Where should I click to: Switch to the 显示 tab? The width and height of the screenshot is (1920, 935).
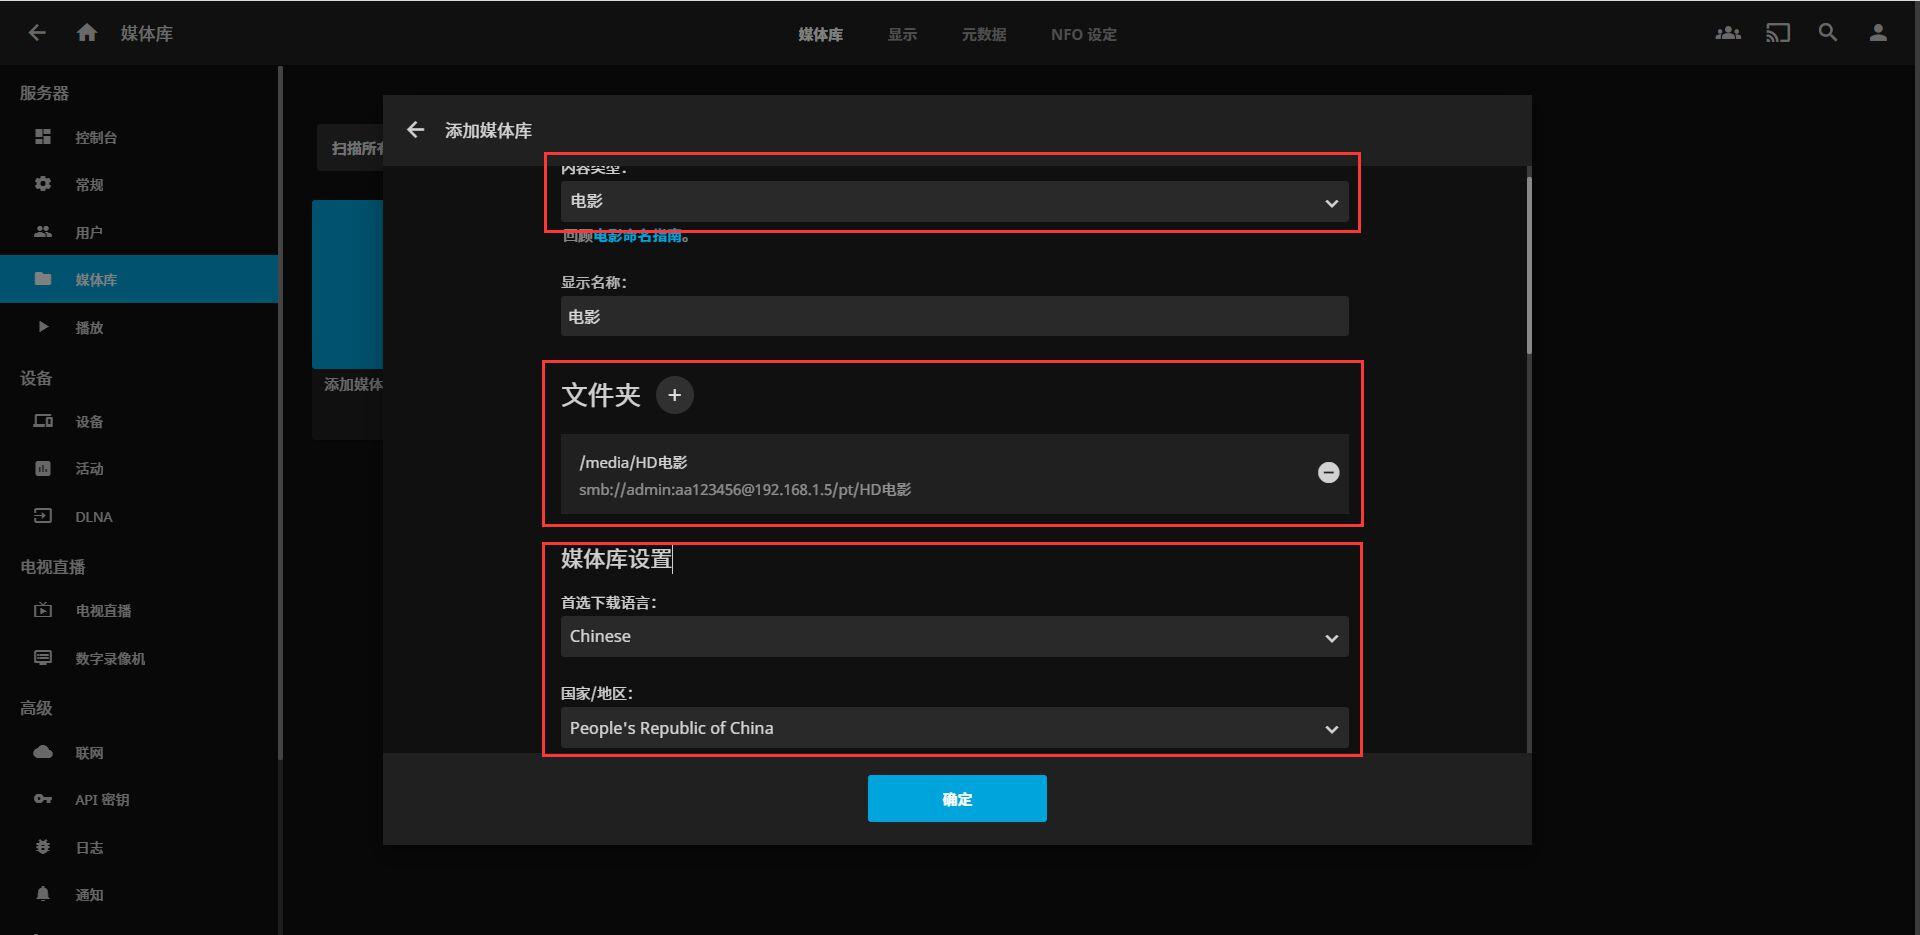coord(901,34)
